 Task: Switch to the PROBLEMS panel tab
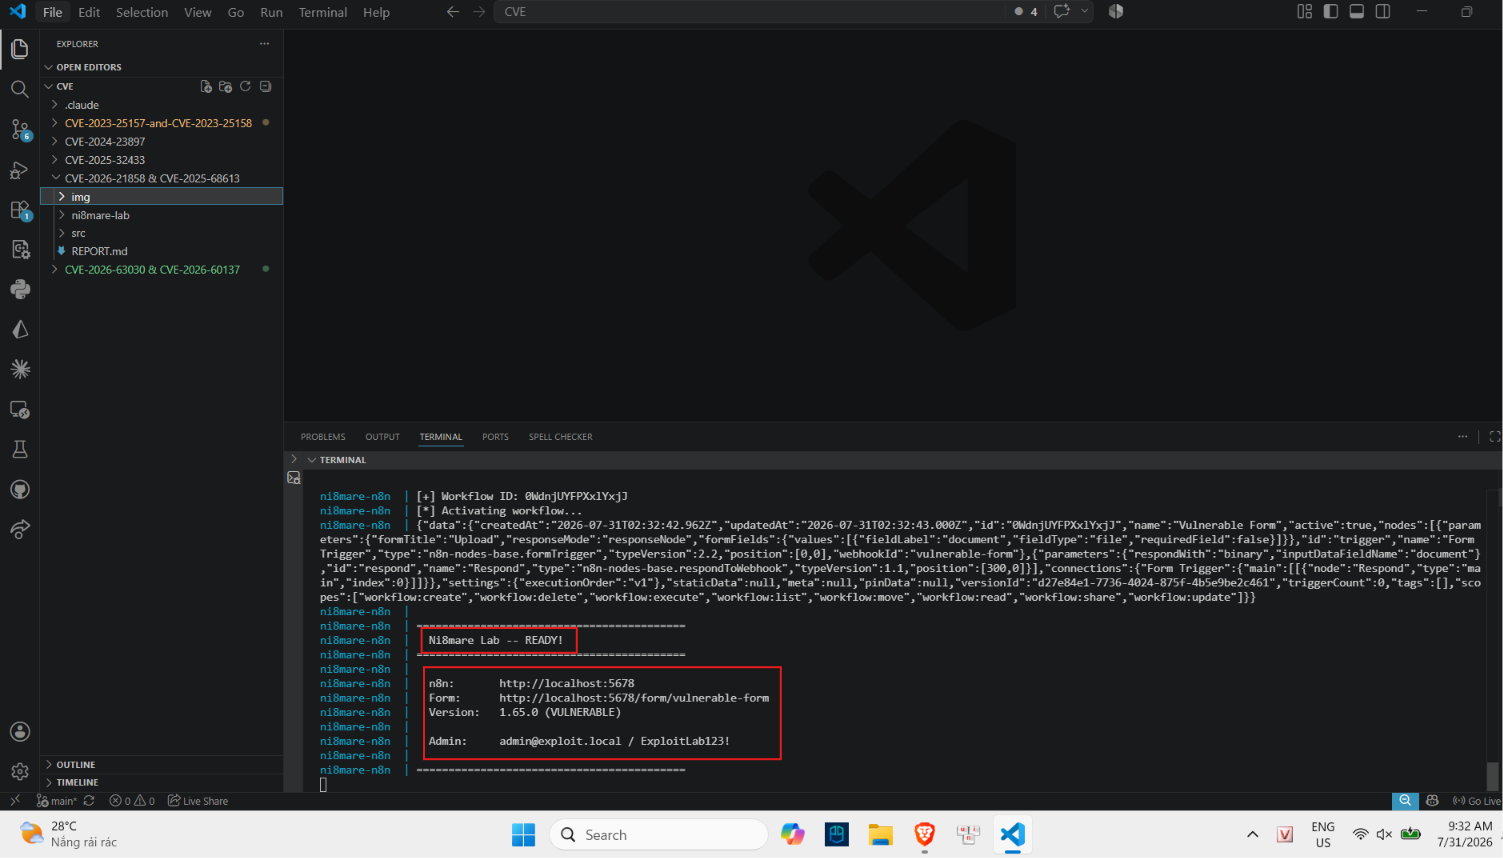(x=323, y=437)
